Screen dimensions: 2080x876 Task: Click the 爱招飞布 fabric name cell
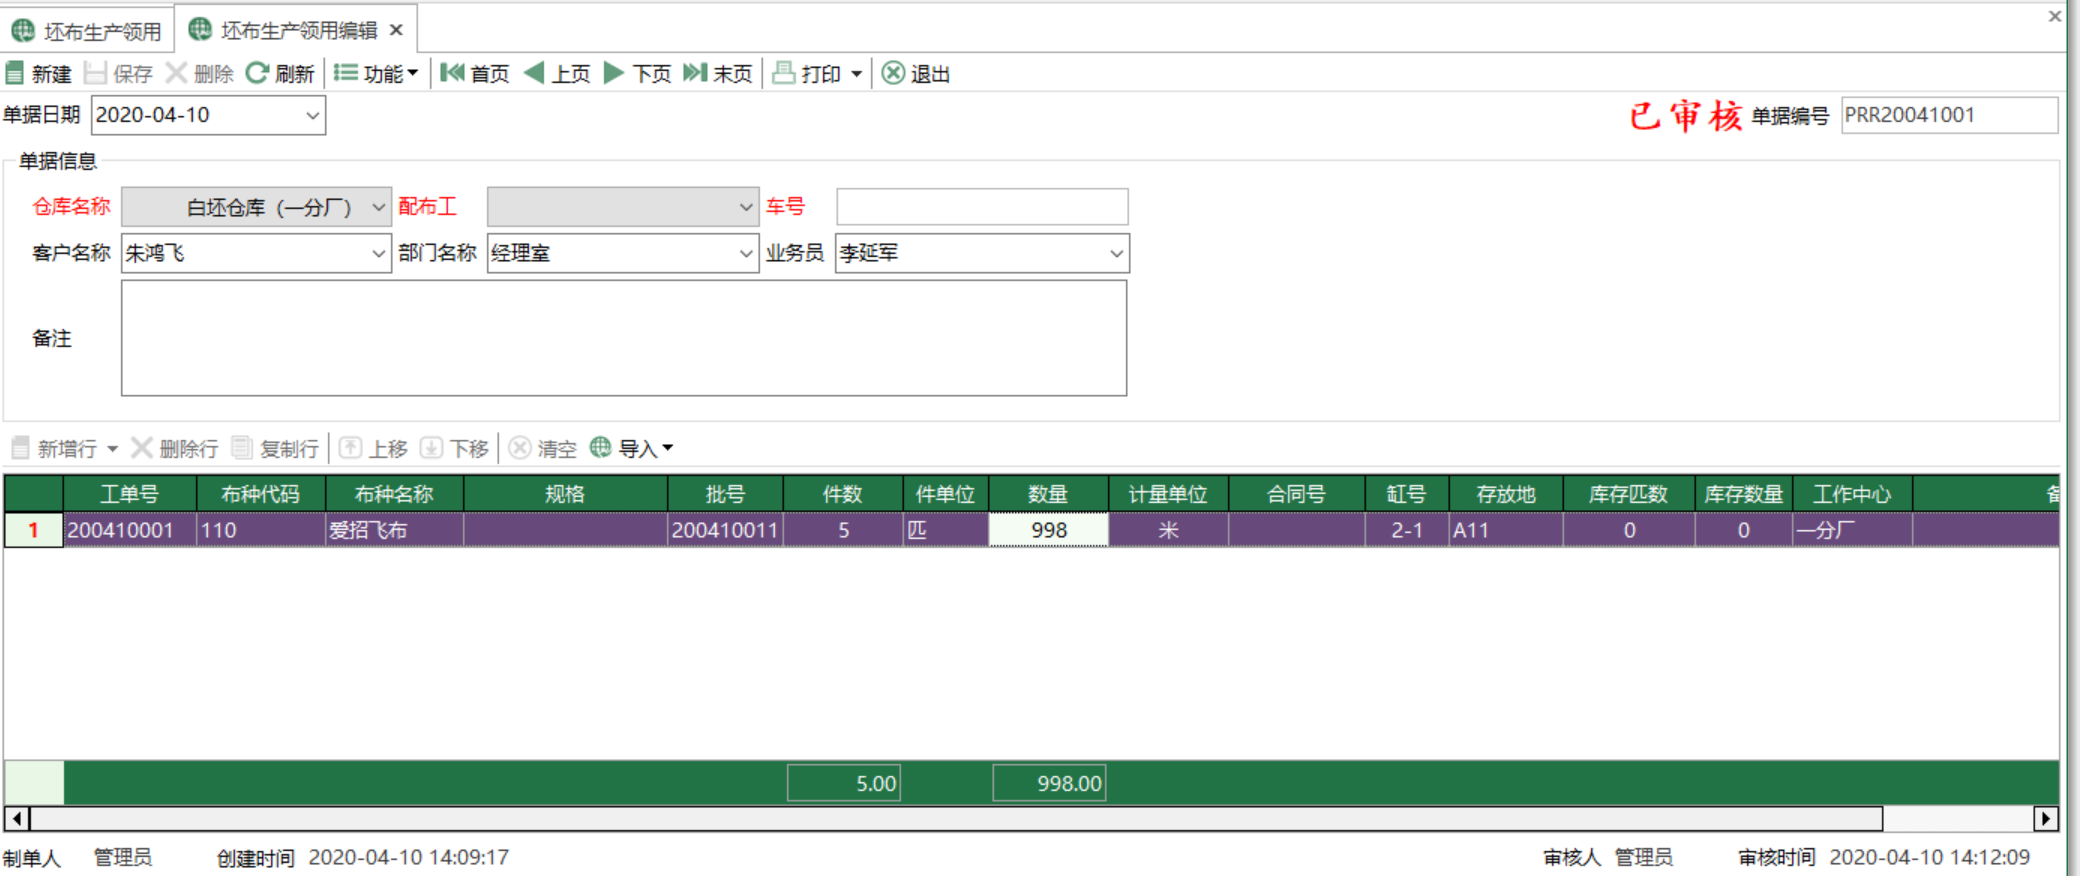coord(395,530)
